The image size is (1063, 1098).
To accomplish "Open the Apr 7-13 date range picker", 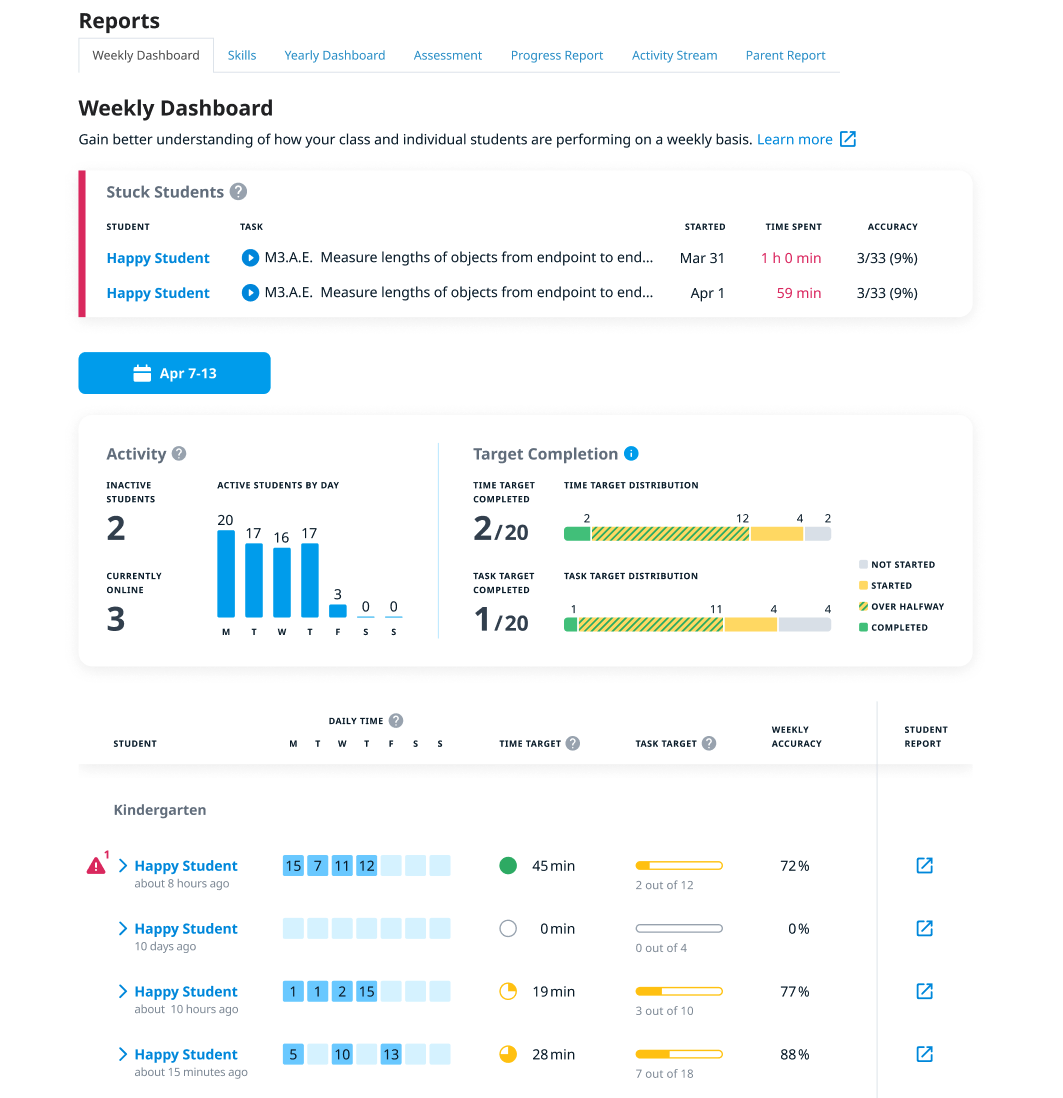I will pyautogui.click(x=174, y=373).
